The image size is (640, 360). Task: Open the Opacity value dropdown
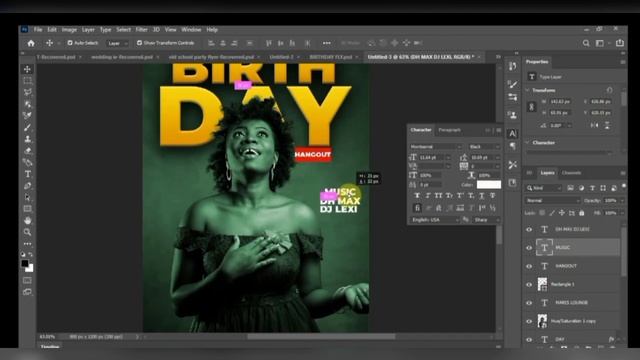tap(622, 200)
